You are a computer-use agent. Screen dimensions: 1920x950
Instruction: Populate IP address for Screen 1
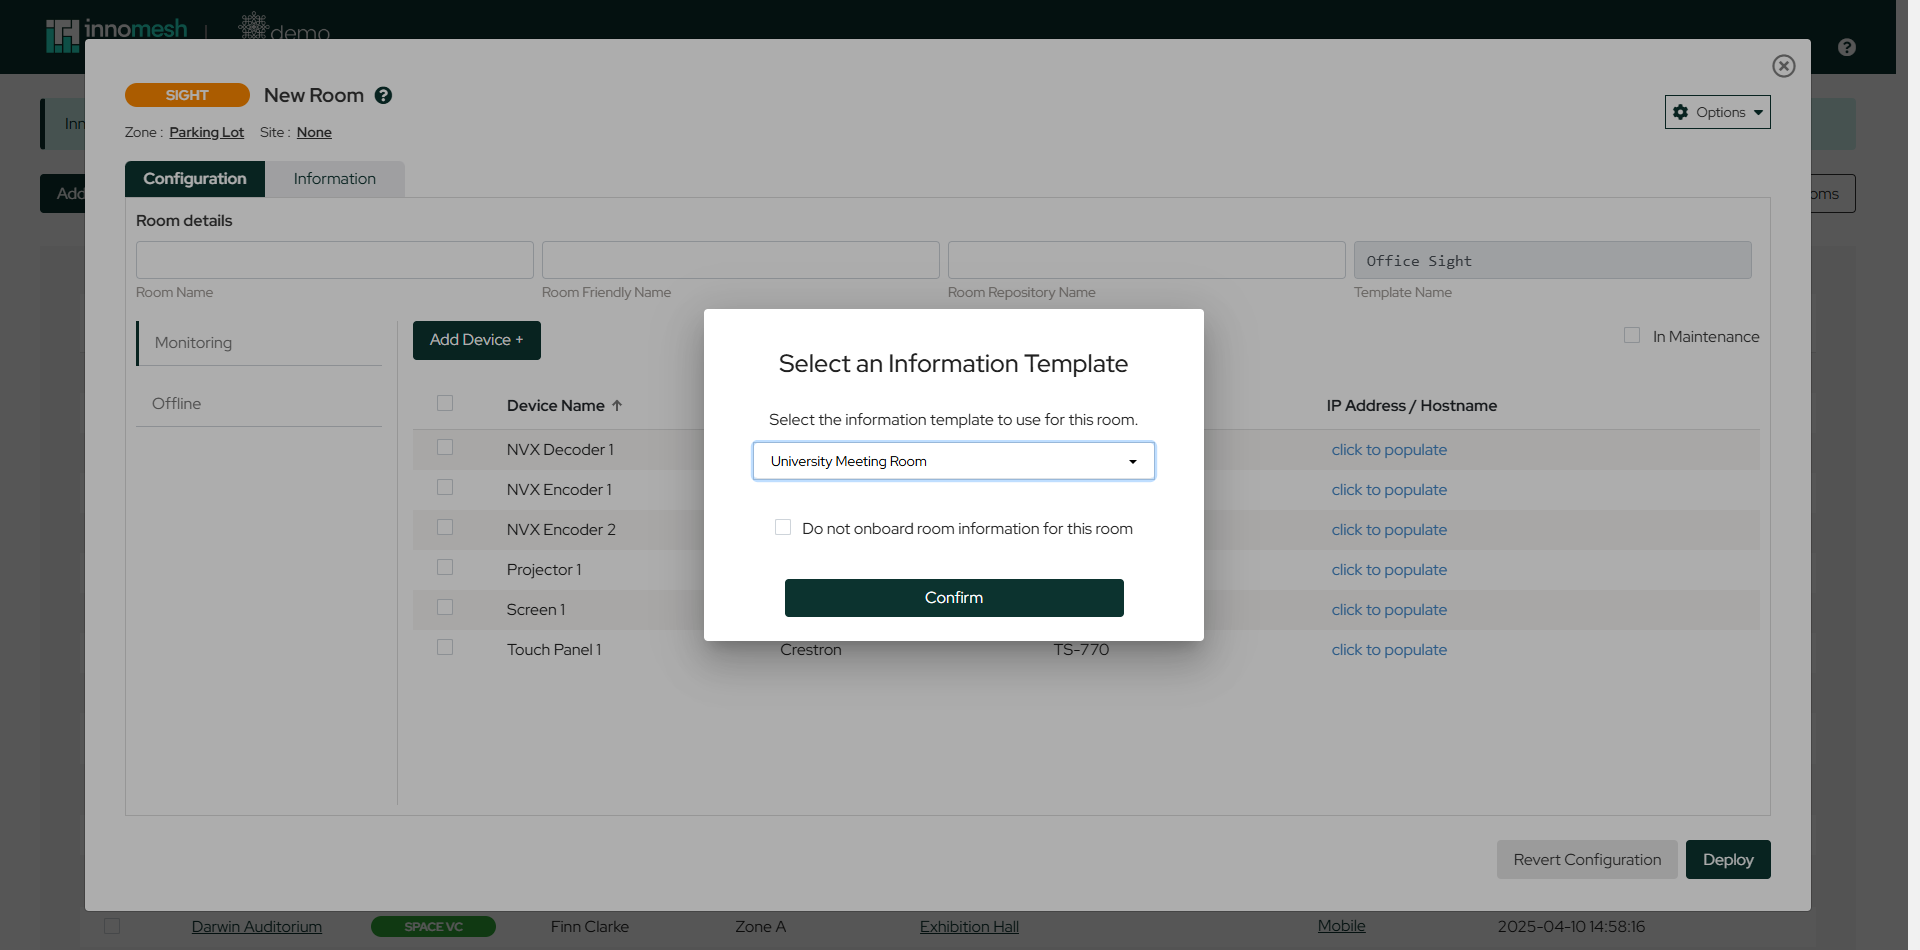coord(1389,610)
